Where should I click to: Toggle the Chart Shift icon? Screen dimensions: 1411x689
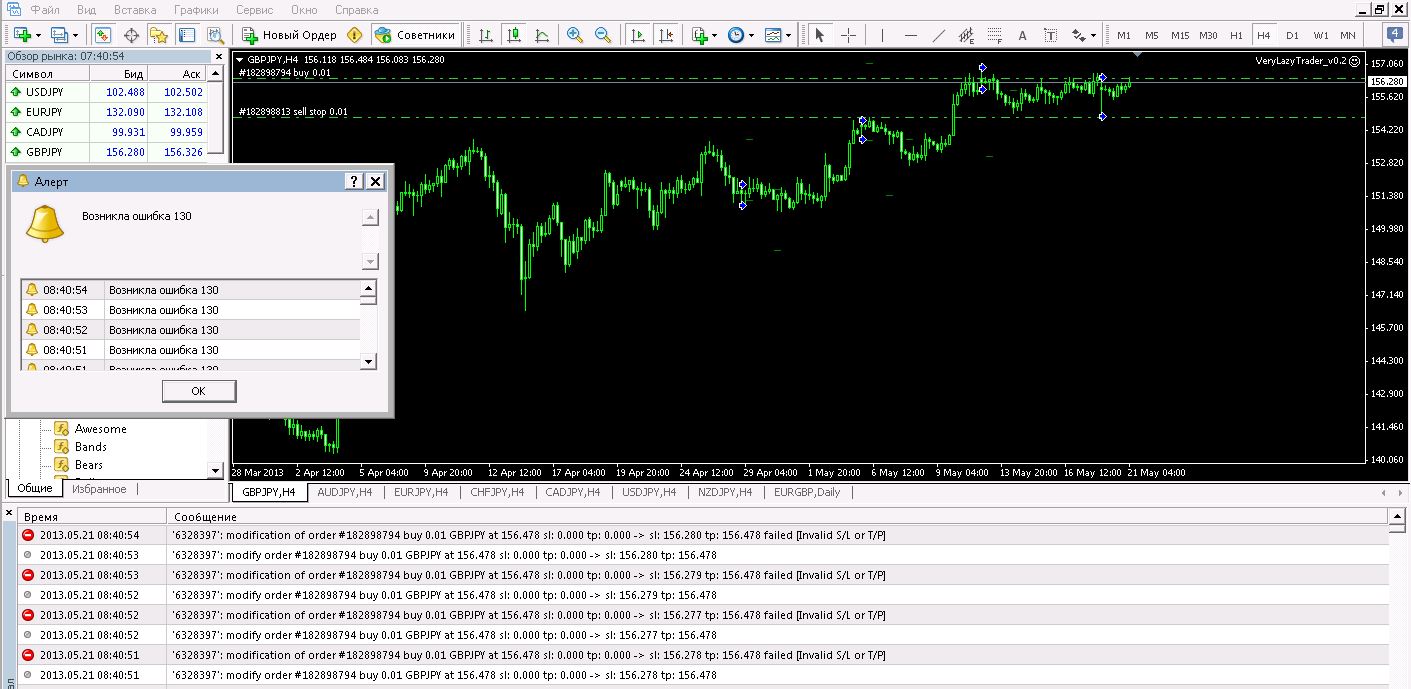[665, 35]
